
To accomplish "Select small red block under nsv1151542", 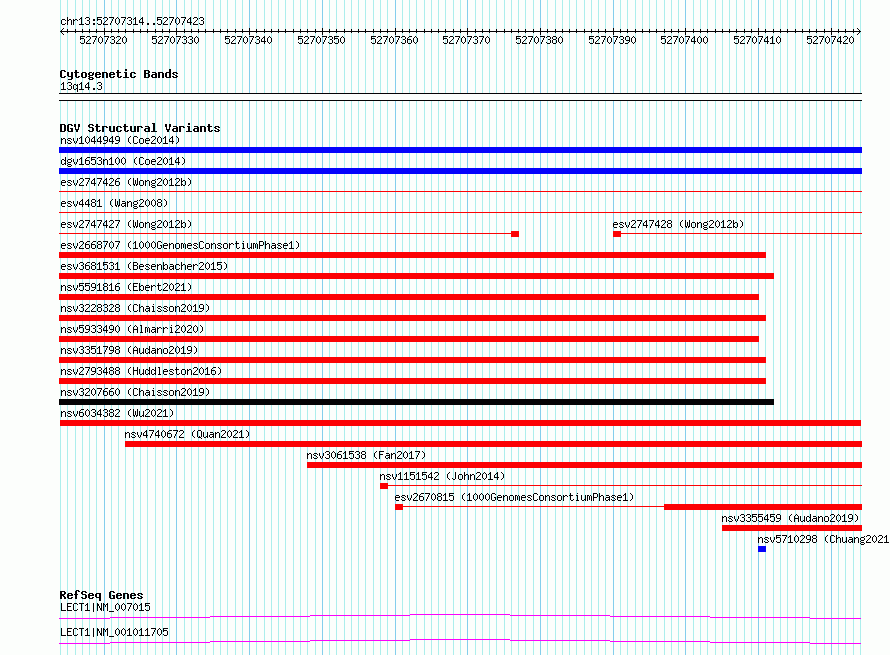I will (384, 486).
